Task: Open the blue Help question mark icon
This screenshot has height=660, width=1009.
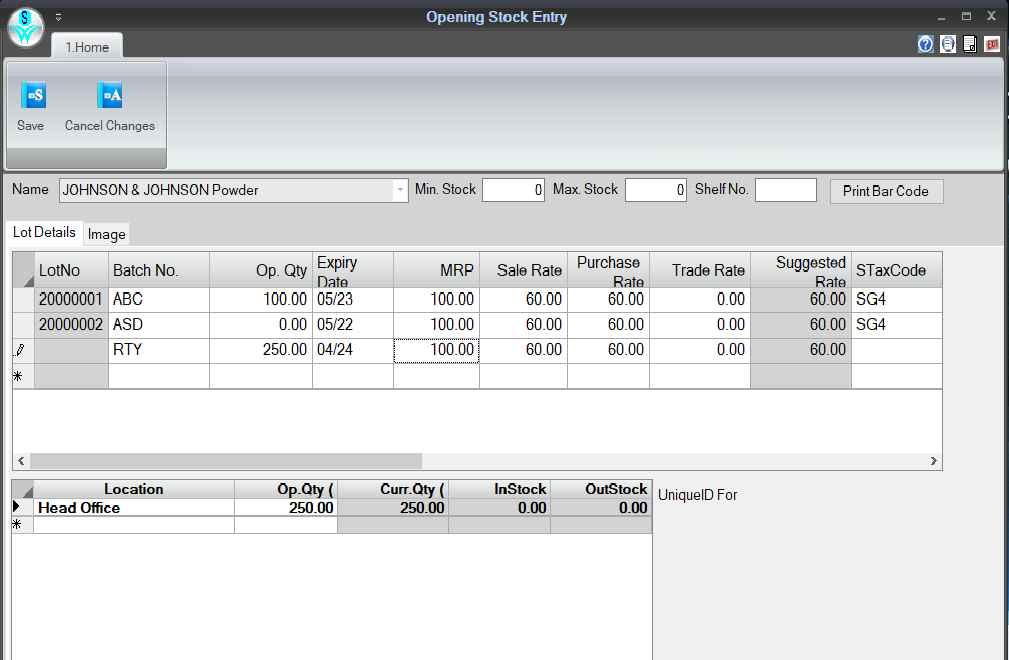Action: click(x=925, y=44)
